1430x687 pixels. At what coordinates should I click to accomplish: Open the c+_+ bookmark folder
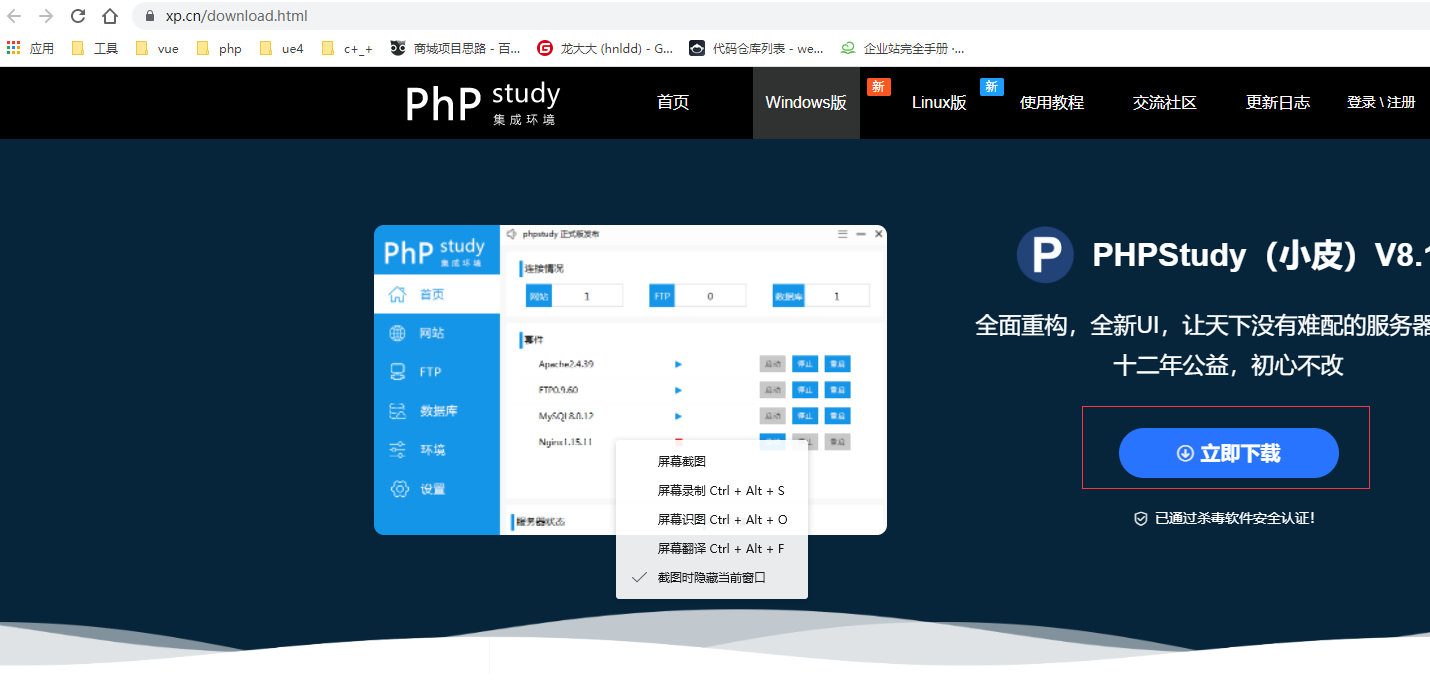click(347, 48)
